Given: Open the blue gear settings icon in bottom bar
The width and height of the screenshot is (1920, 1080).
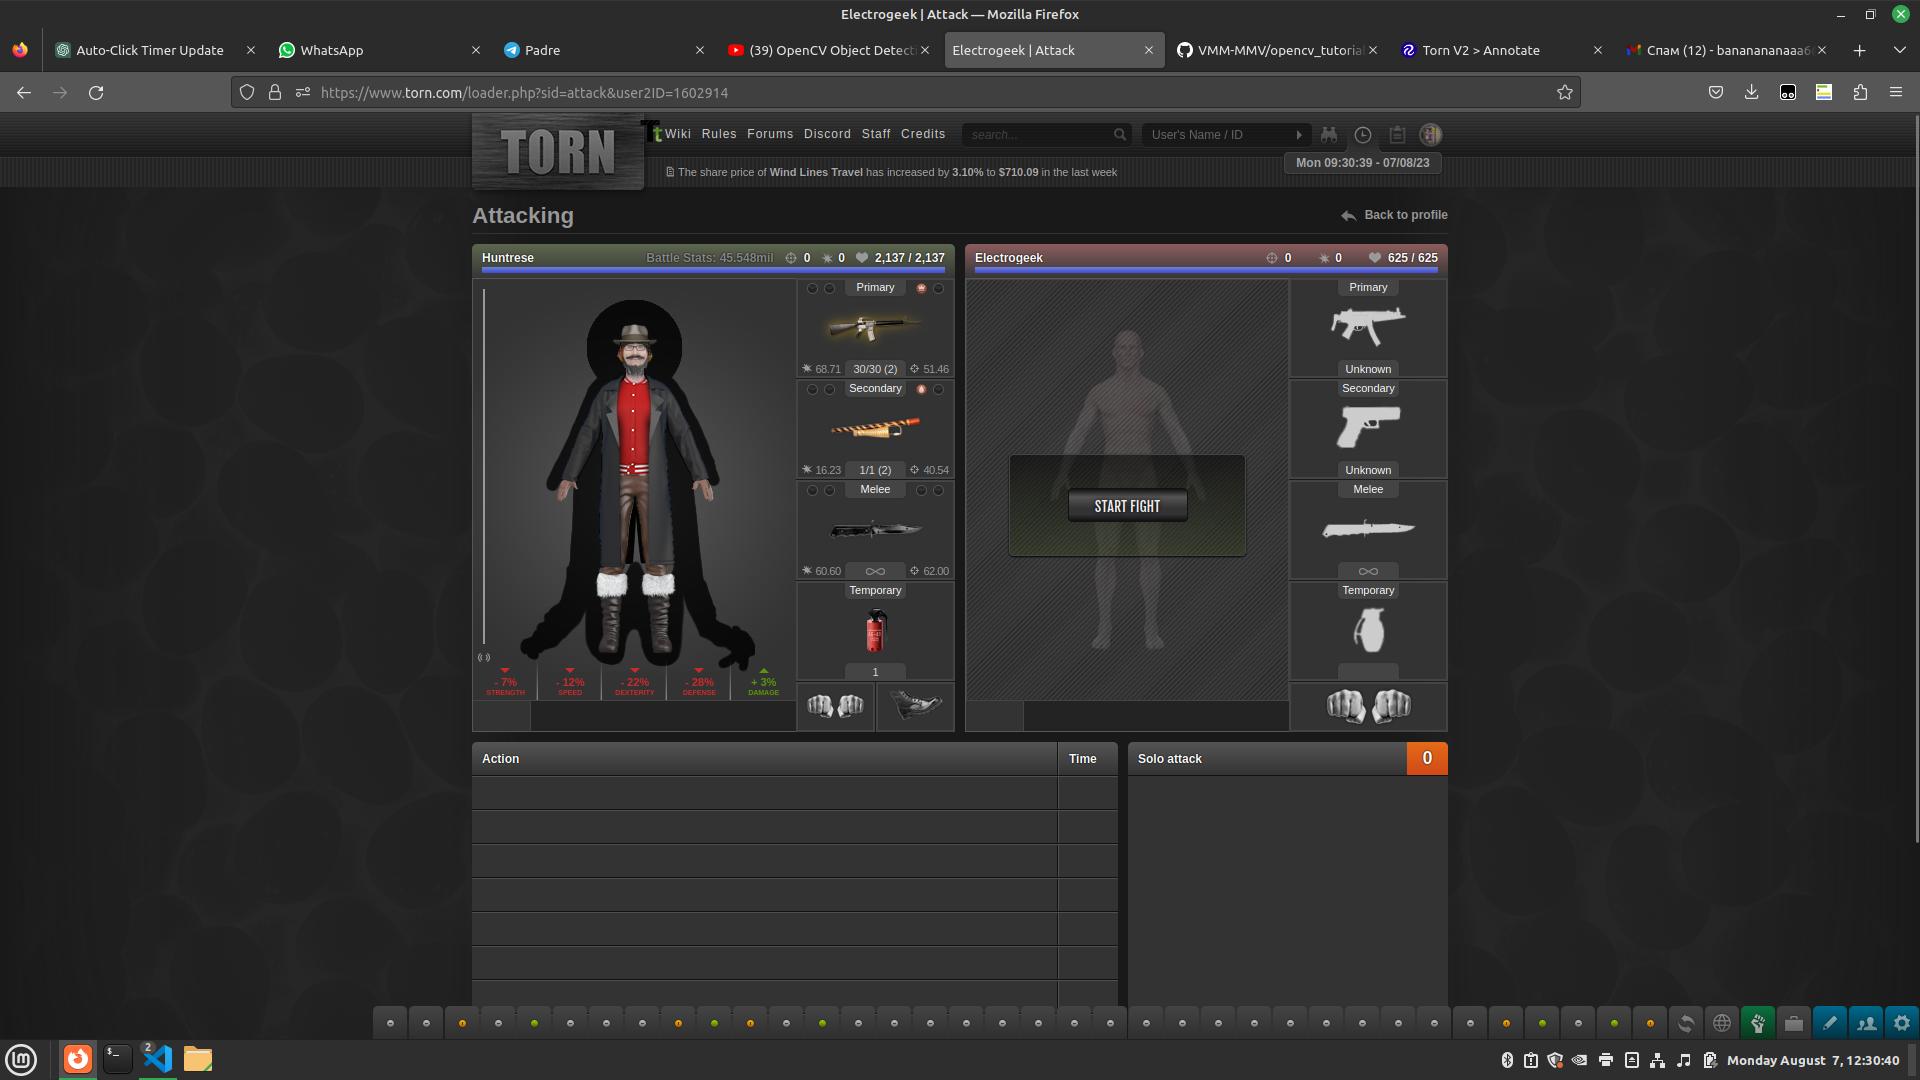Looking at the screenshot, I should point(1901,1023).
